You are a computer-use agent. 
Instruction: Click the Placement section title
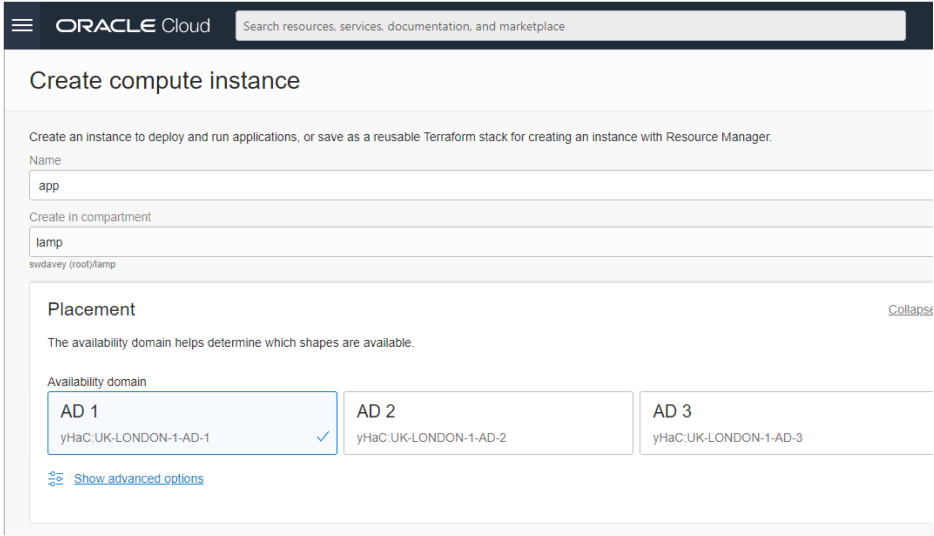click(91, 310)
